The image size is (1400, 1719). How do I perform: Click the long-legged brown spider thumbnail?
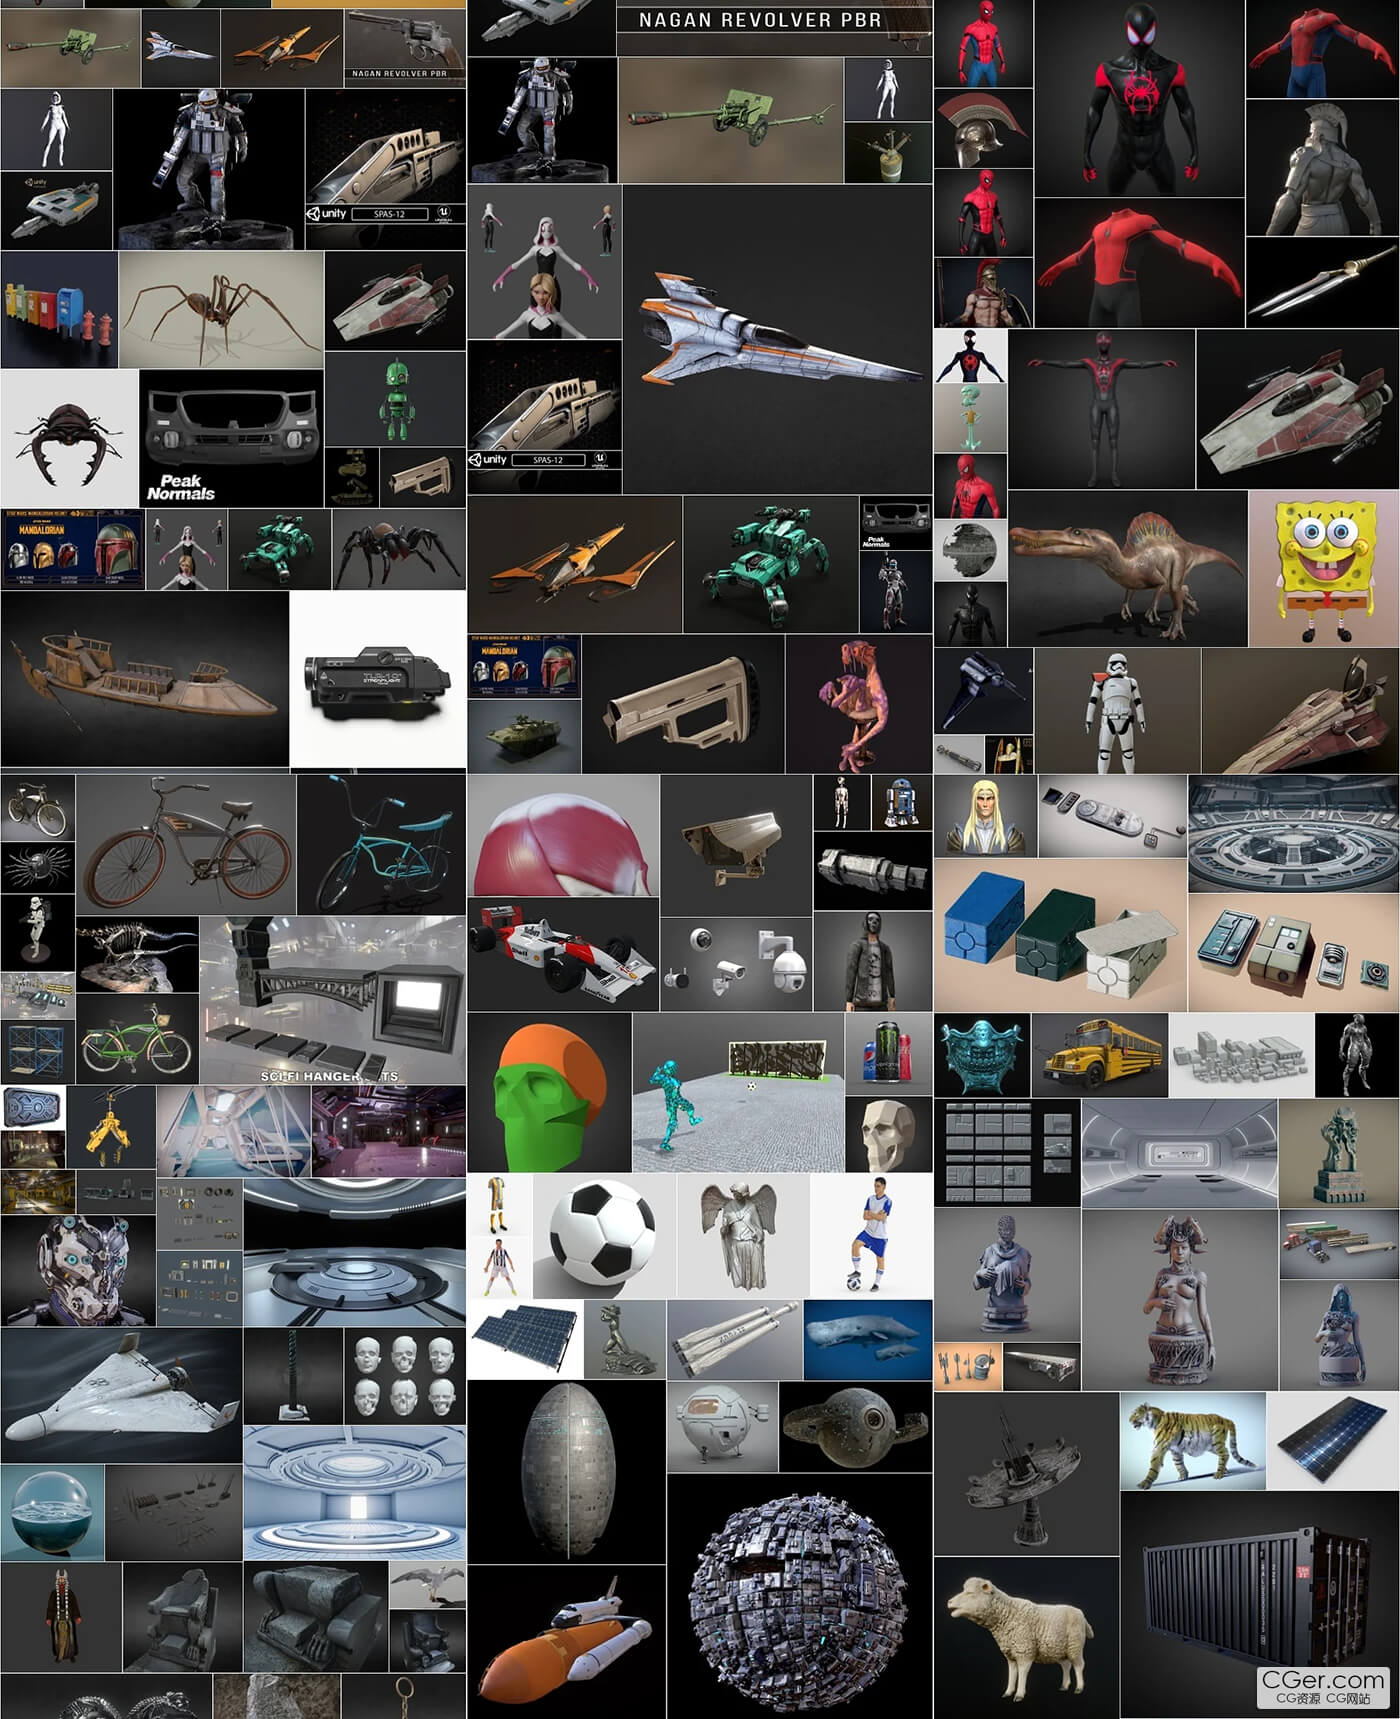tap(221, 309)
